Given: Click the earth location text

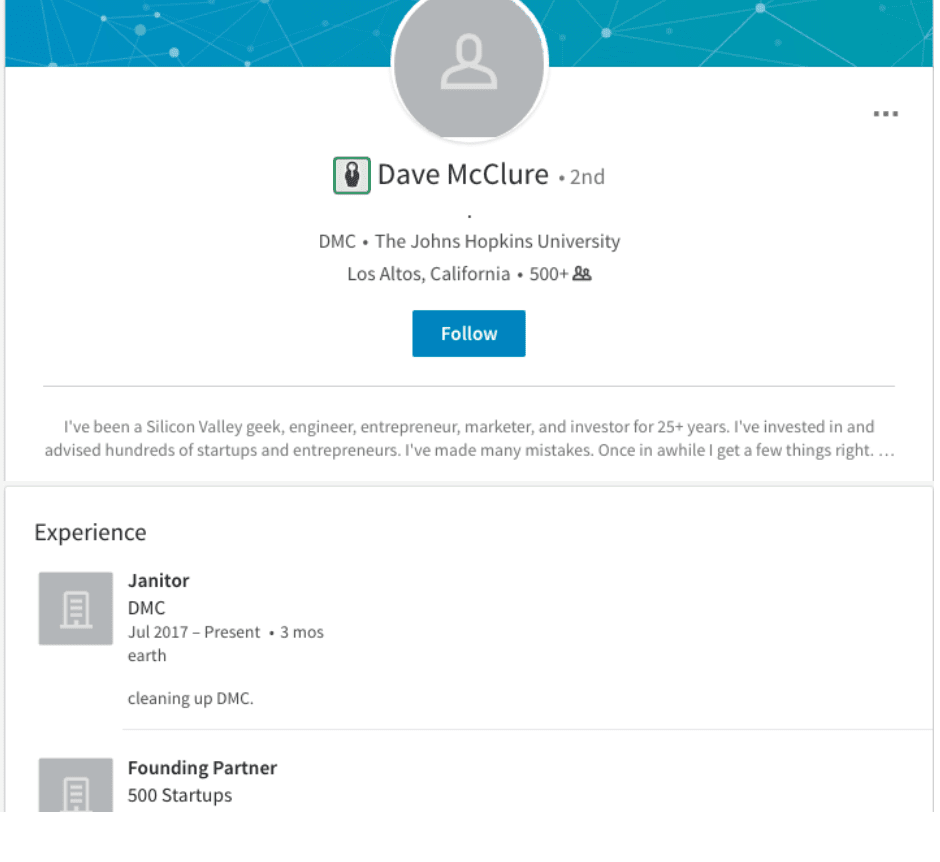Looking at the screenshot, I should tap(147, 656).
